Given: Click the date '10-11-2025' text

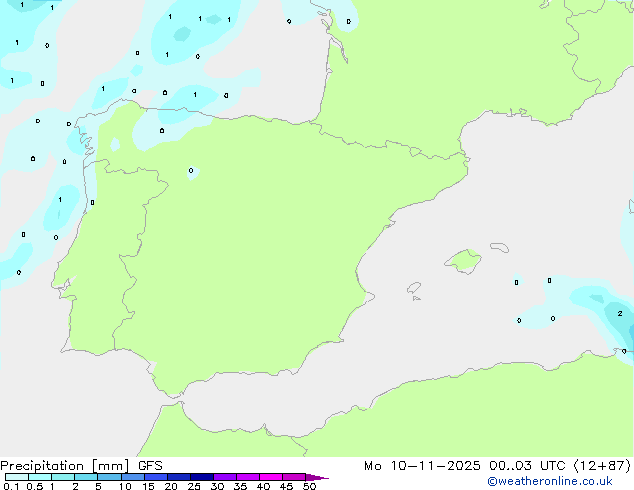Looking at the screenshot, I should (435, 466).
